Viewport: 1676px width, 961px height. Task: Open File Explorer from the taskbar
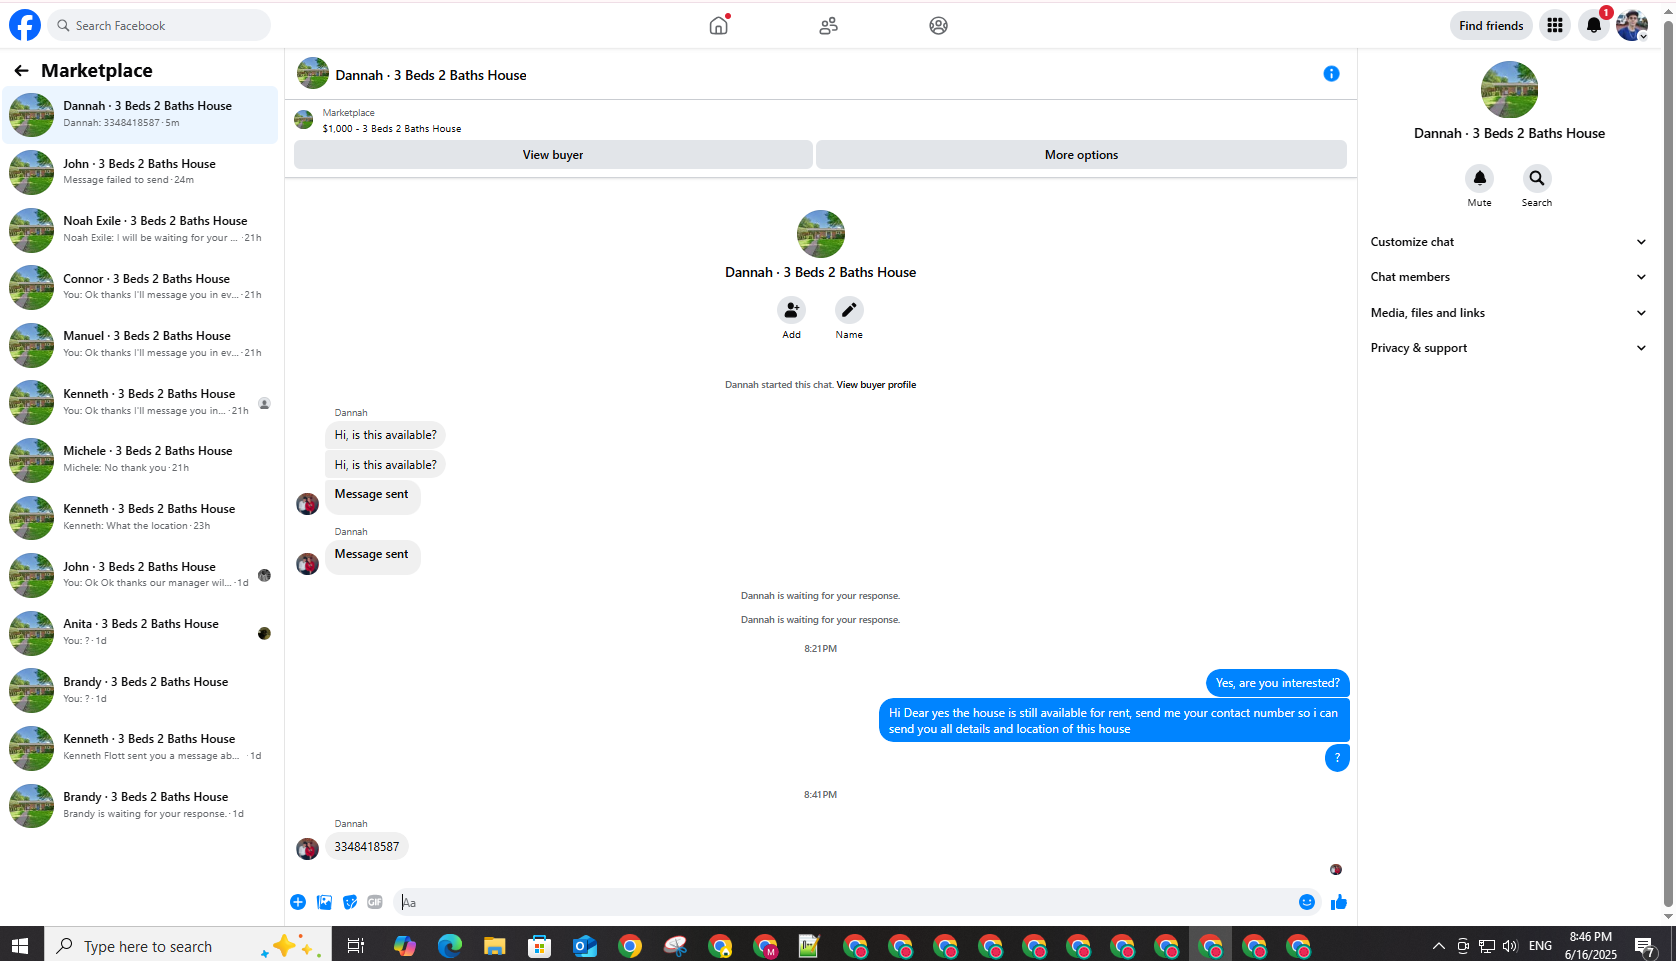[494, 945]
